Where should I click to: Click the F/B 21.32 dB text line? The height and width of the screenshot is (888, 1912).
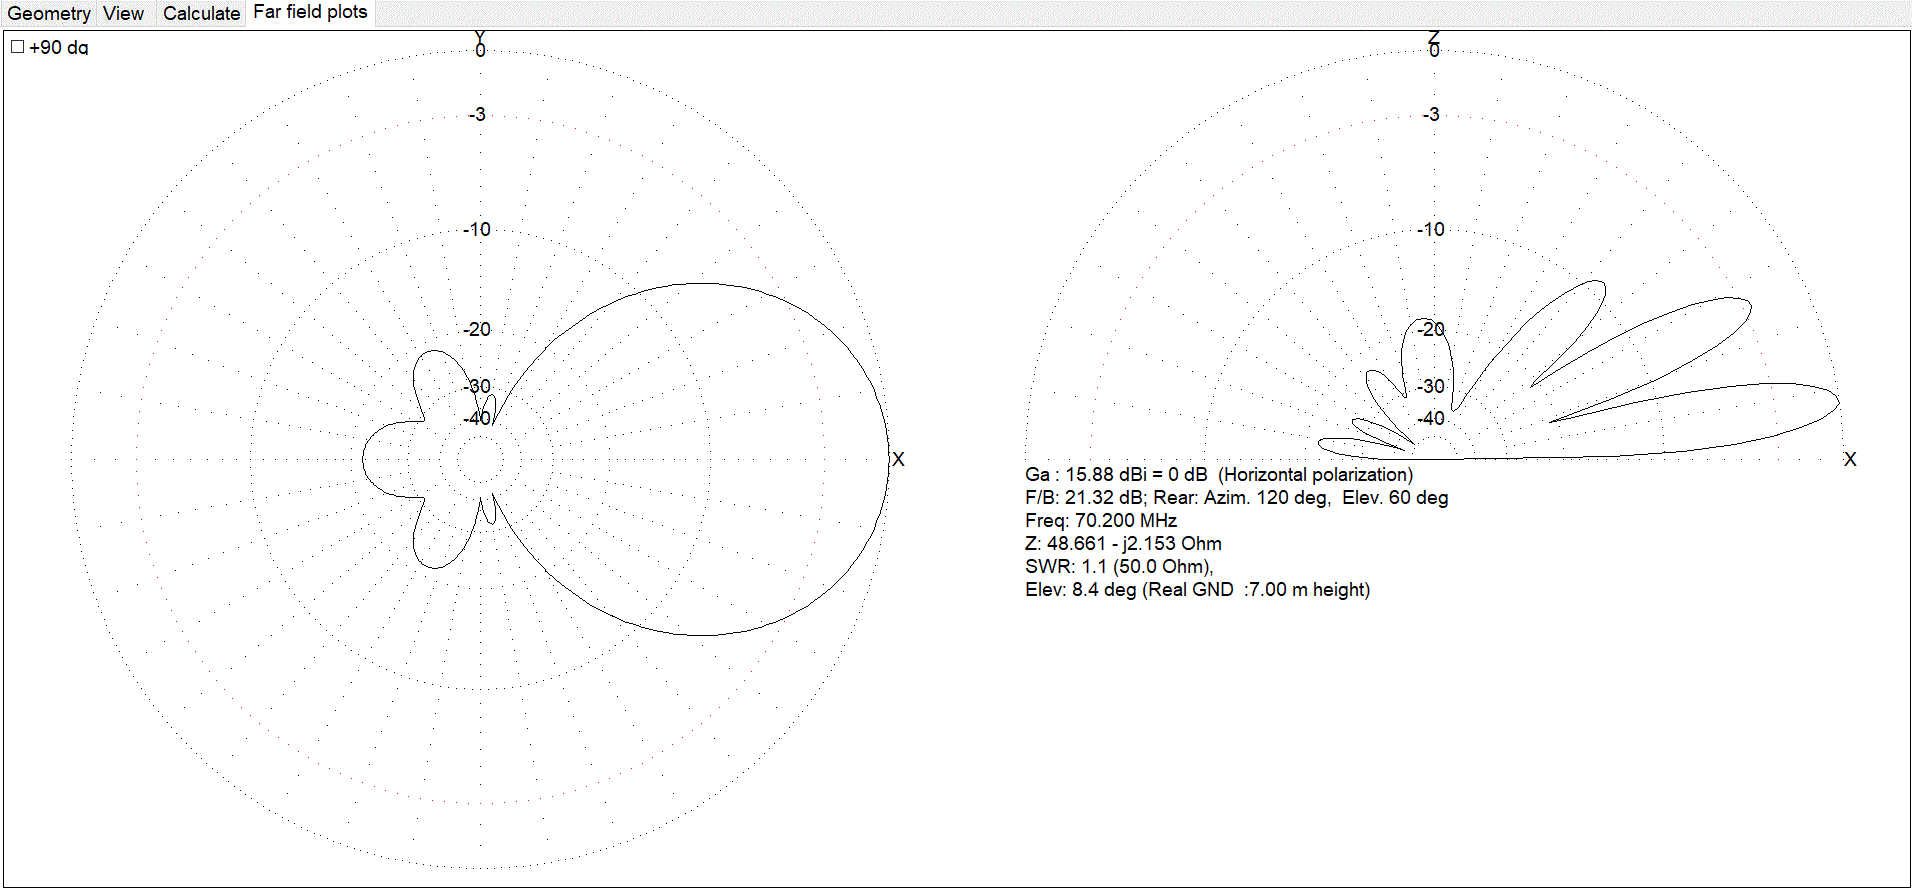click(1236, 498)
